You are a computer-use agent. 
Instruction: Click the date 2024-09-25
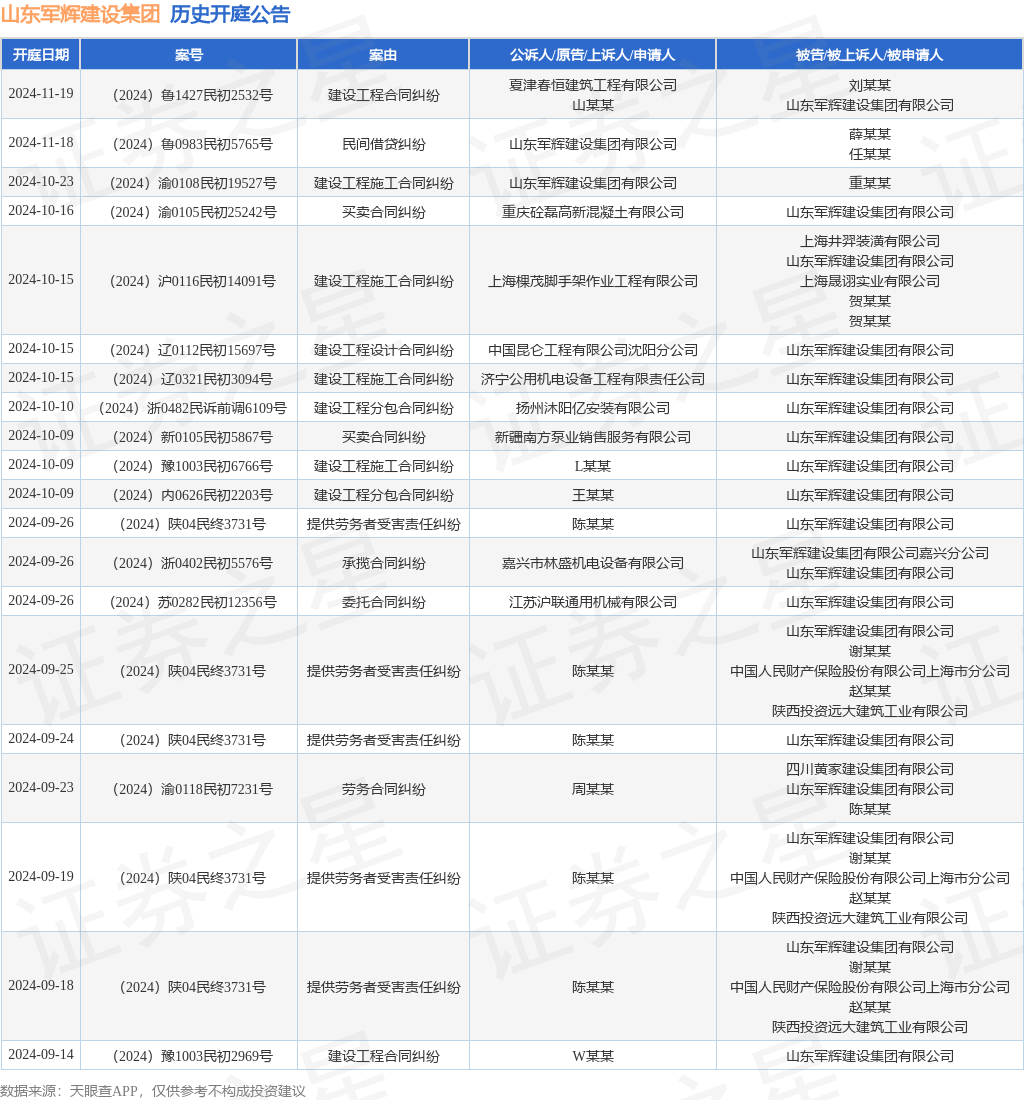pos(41,669)
